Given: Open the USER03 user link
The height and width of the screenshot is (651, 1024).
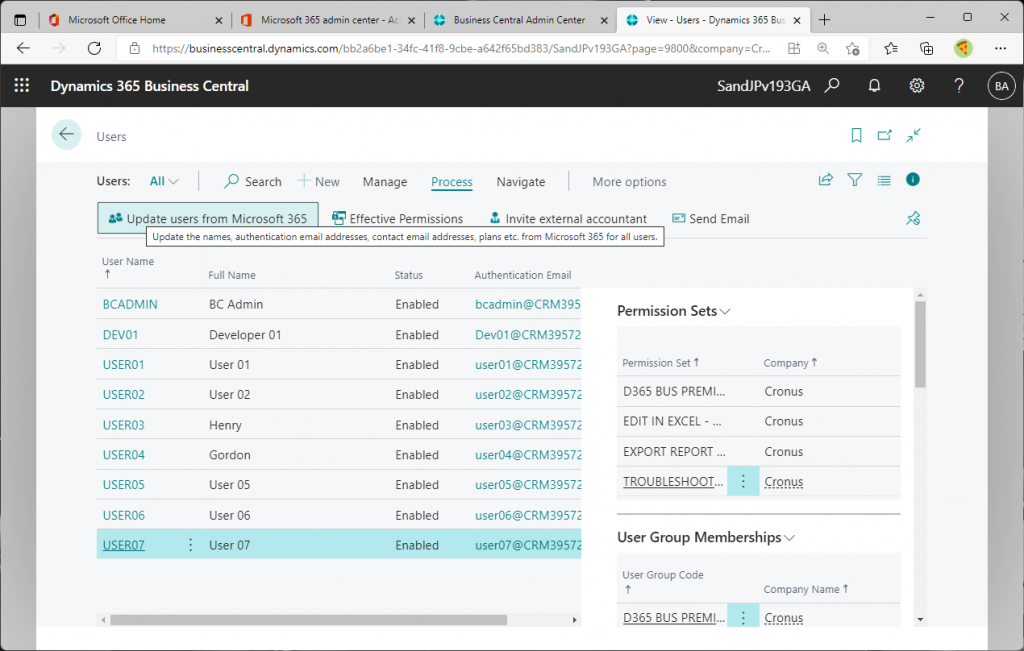Looking at the screenshot, I should click(x=123, y=425).
